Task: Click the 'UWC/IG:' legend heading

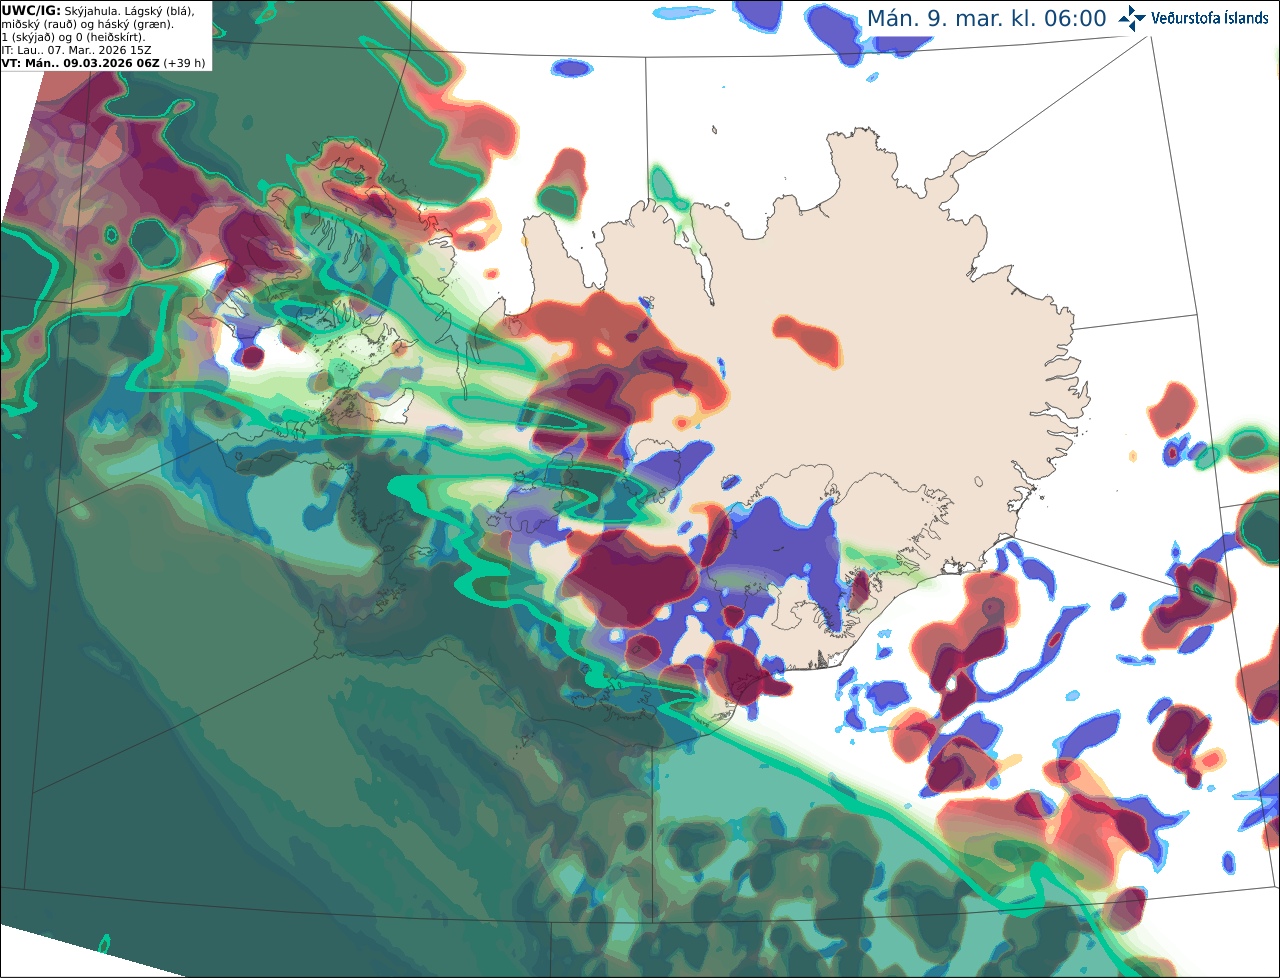Action: point(31,10)
